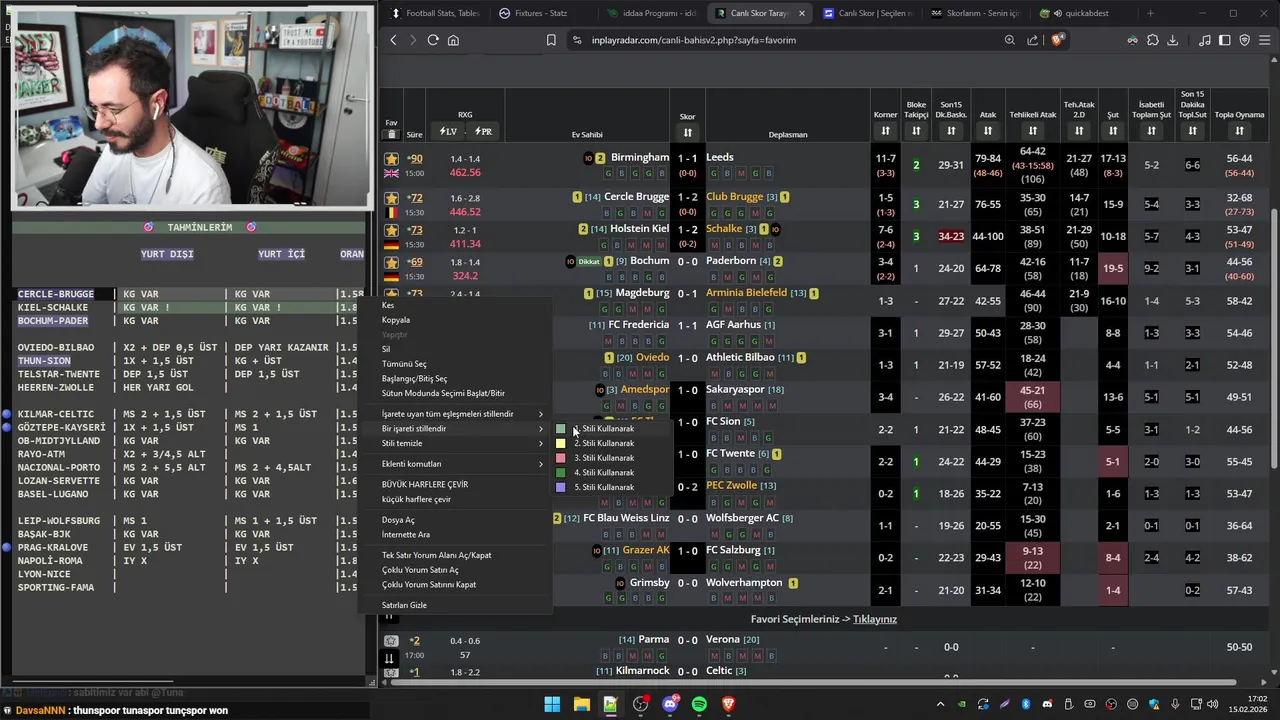Click the Brave Shields lion icon

1058,40
